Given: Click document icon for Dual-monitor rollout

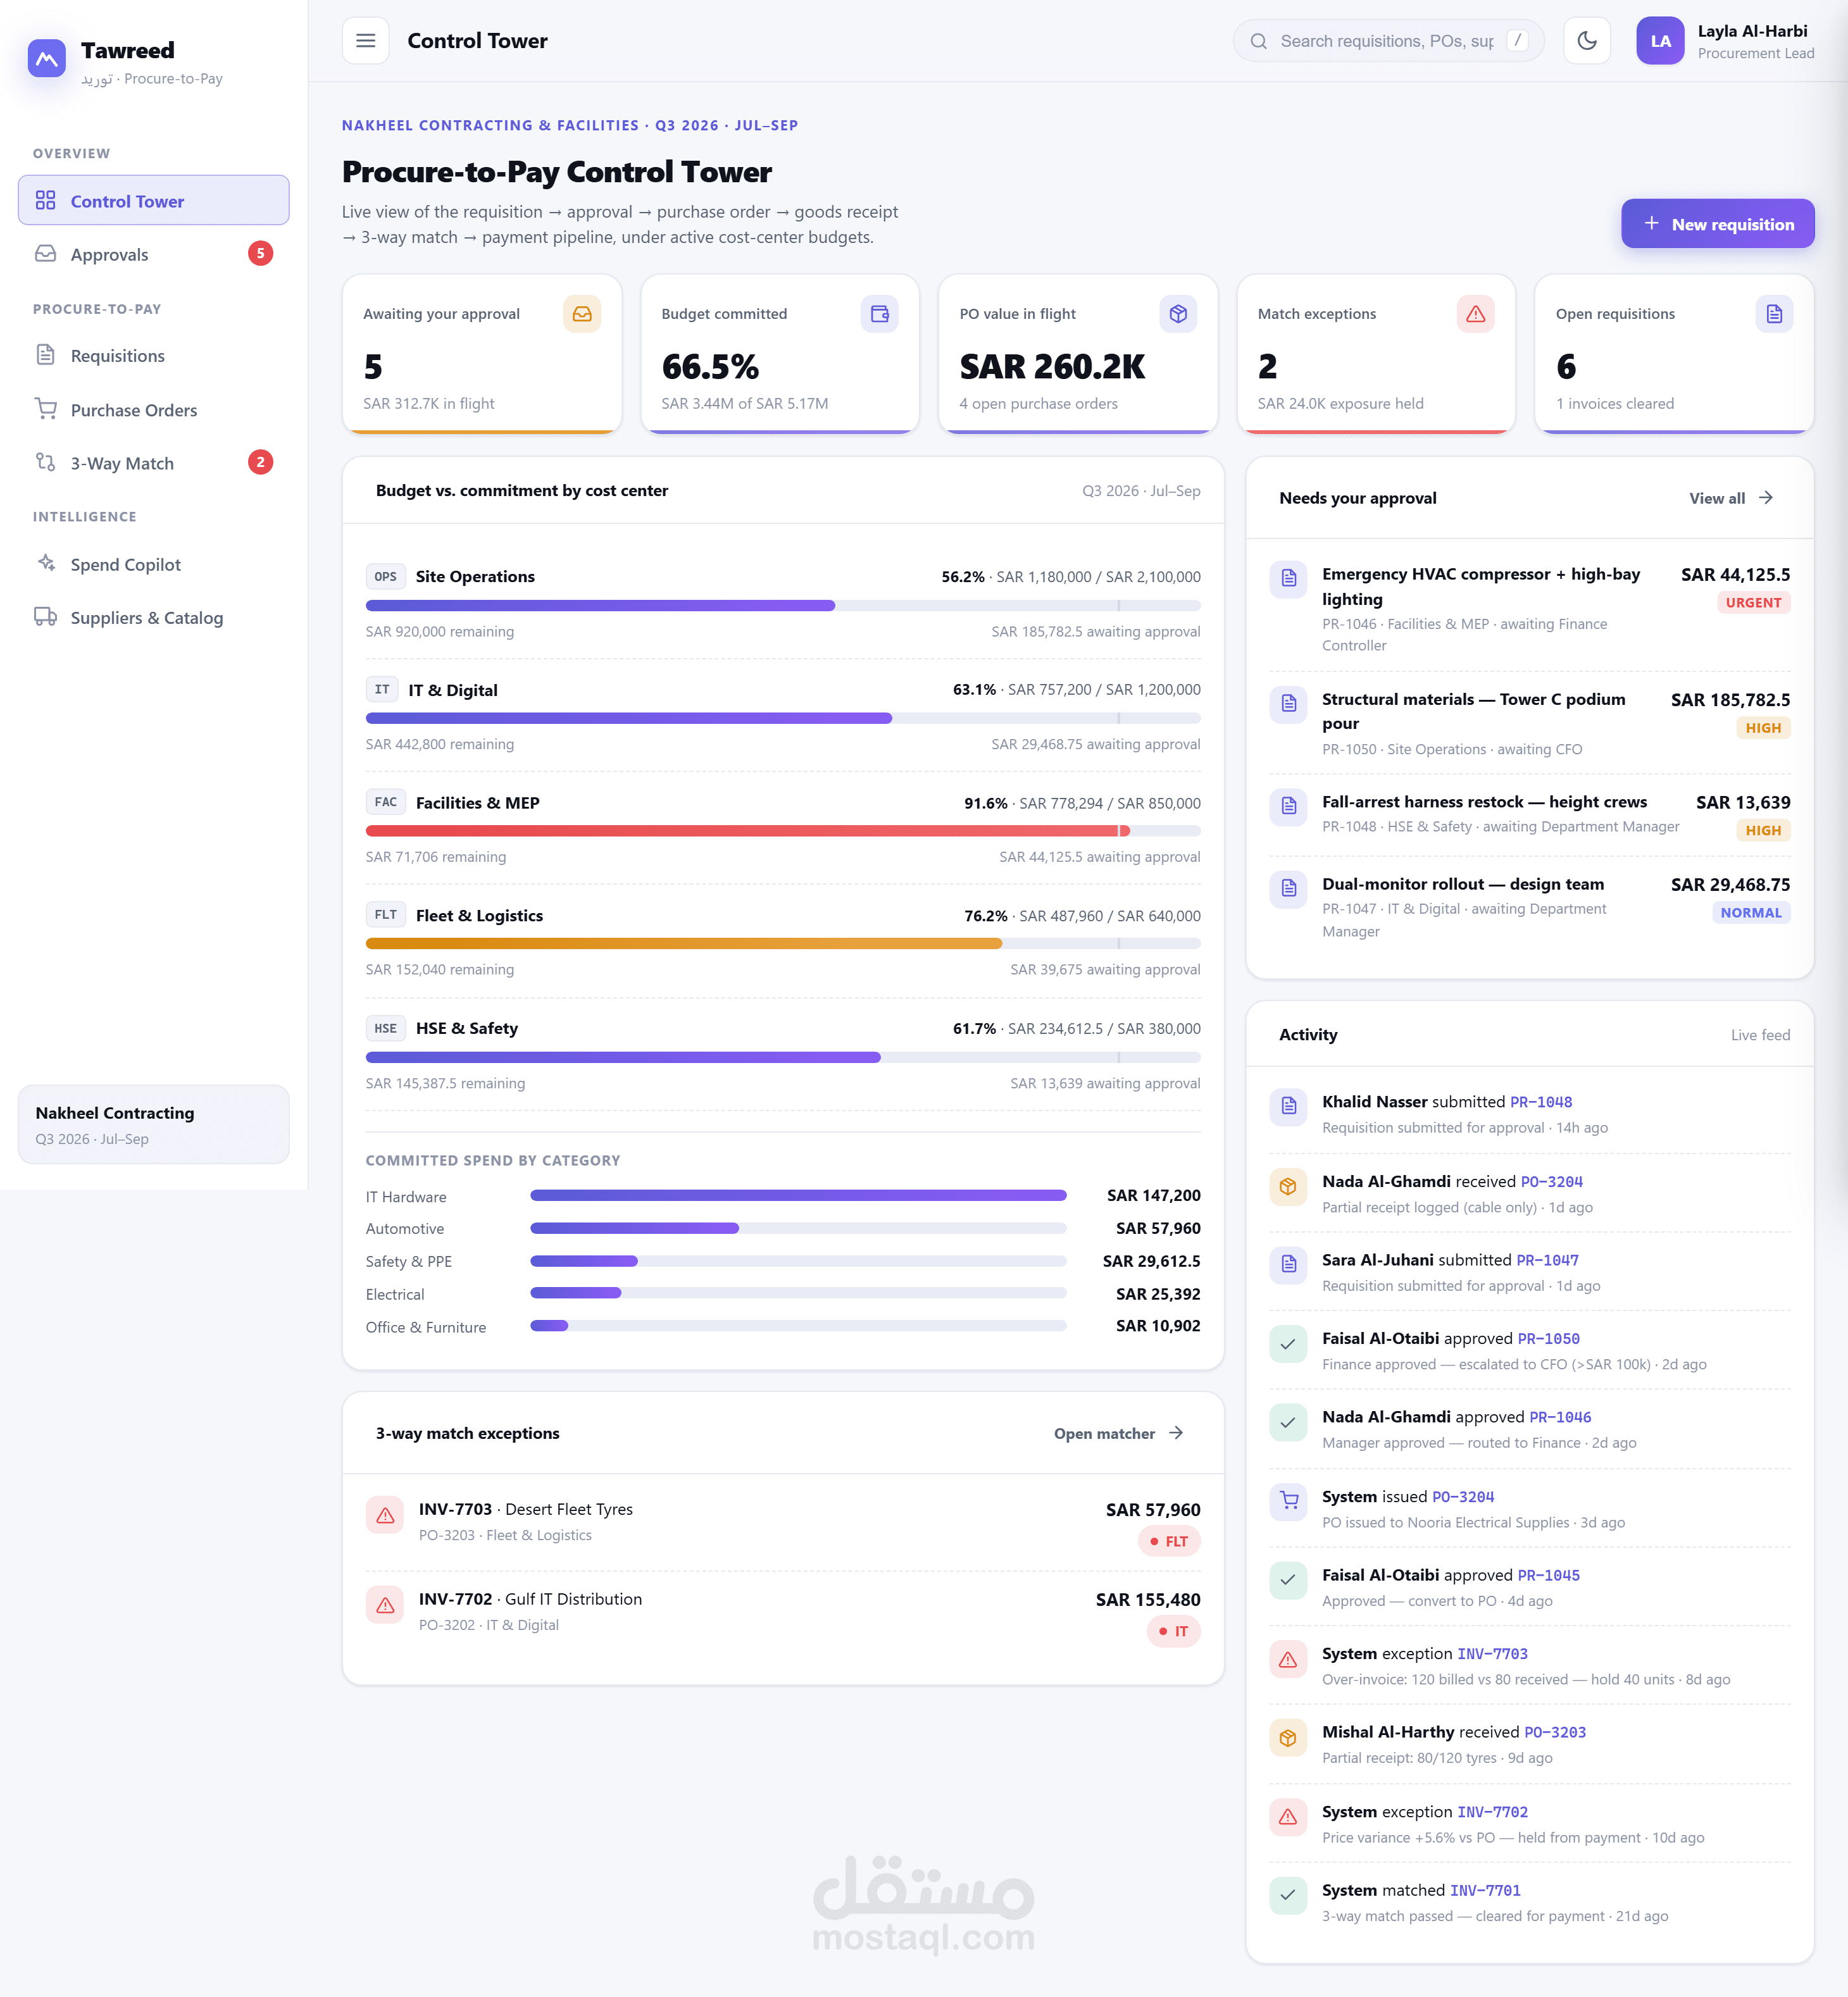Looking at the screenshot, I should (1288, 888).
